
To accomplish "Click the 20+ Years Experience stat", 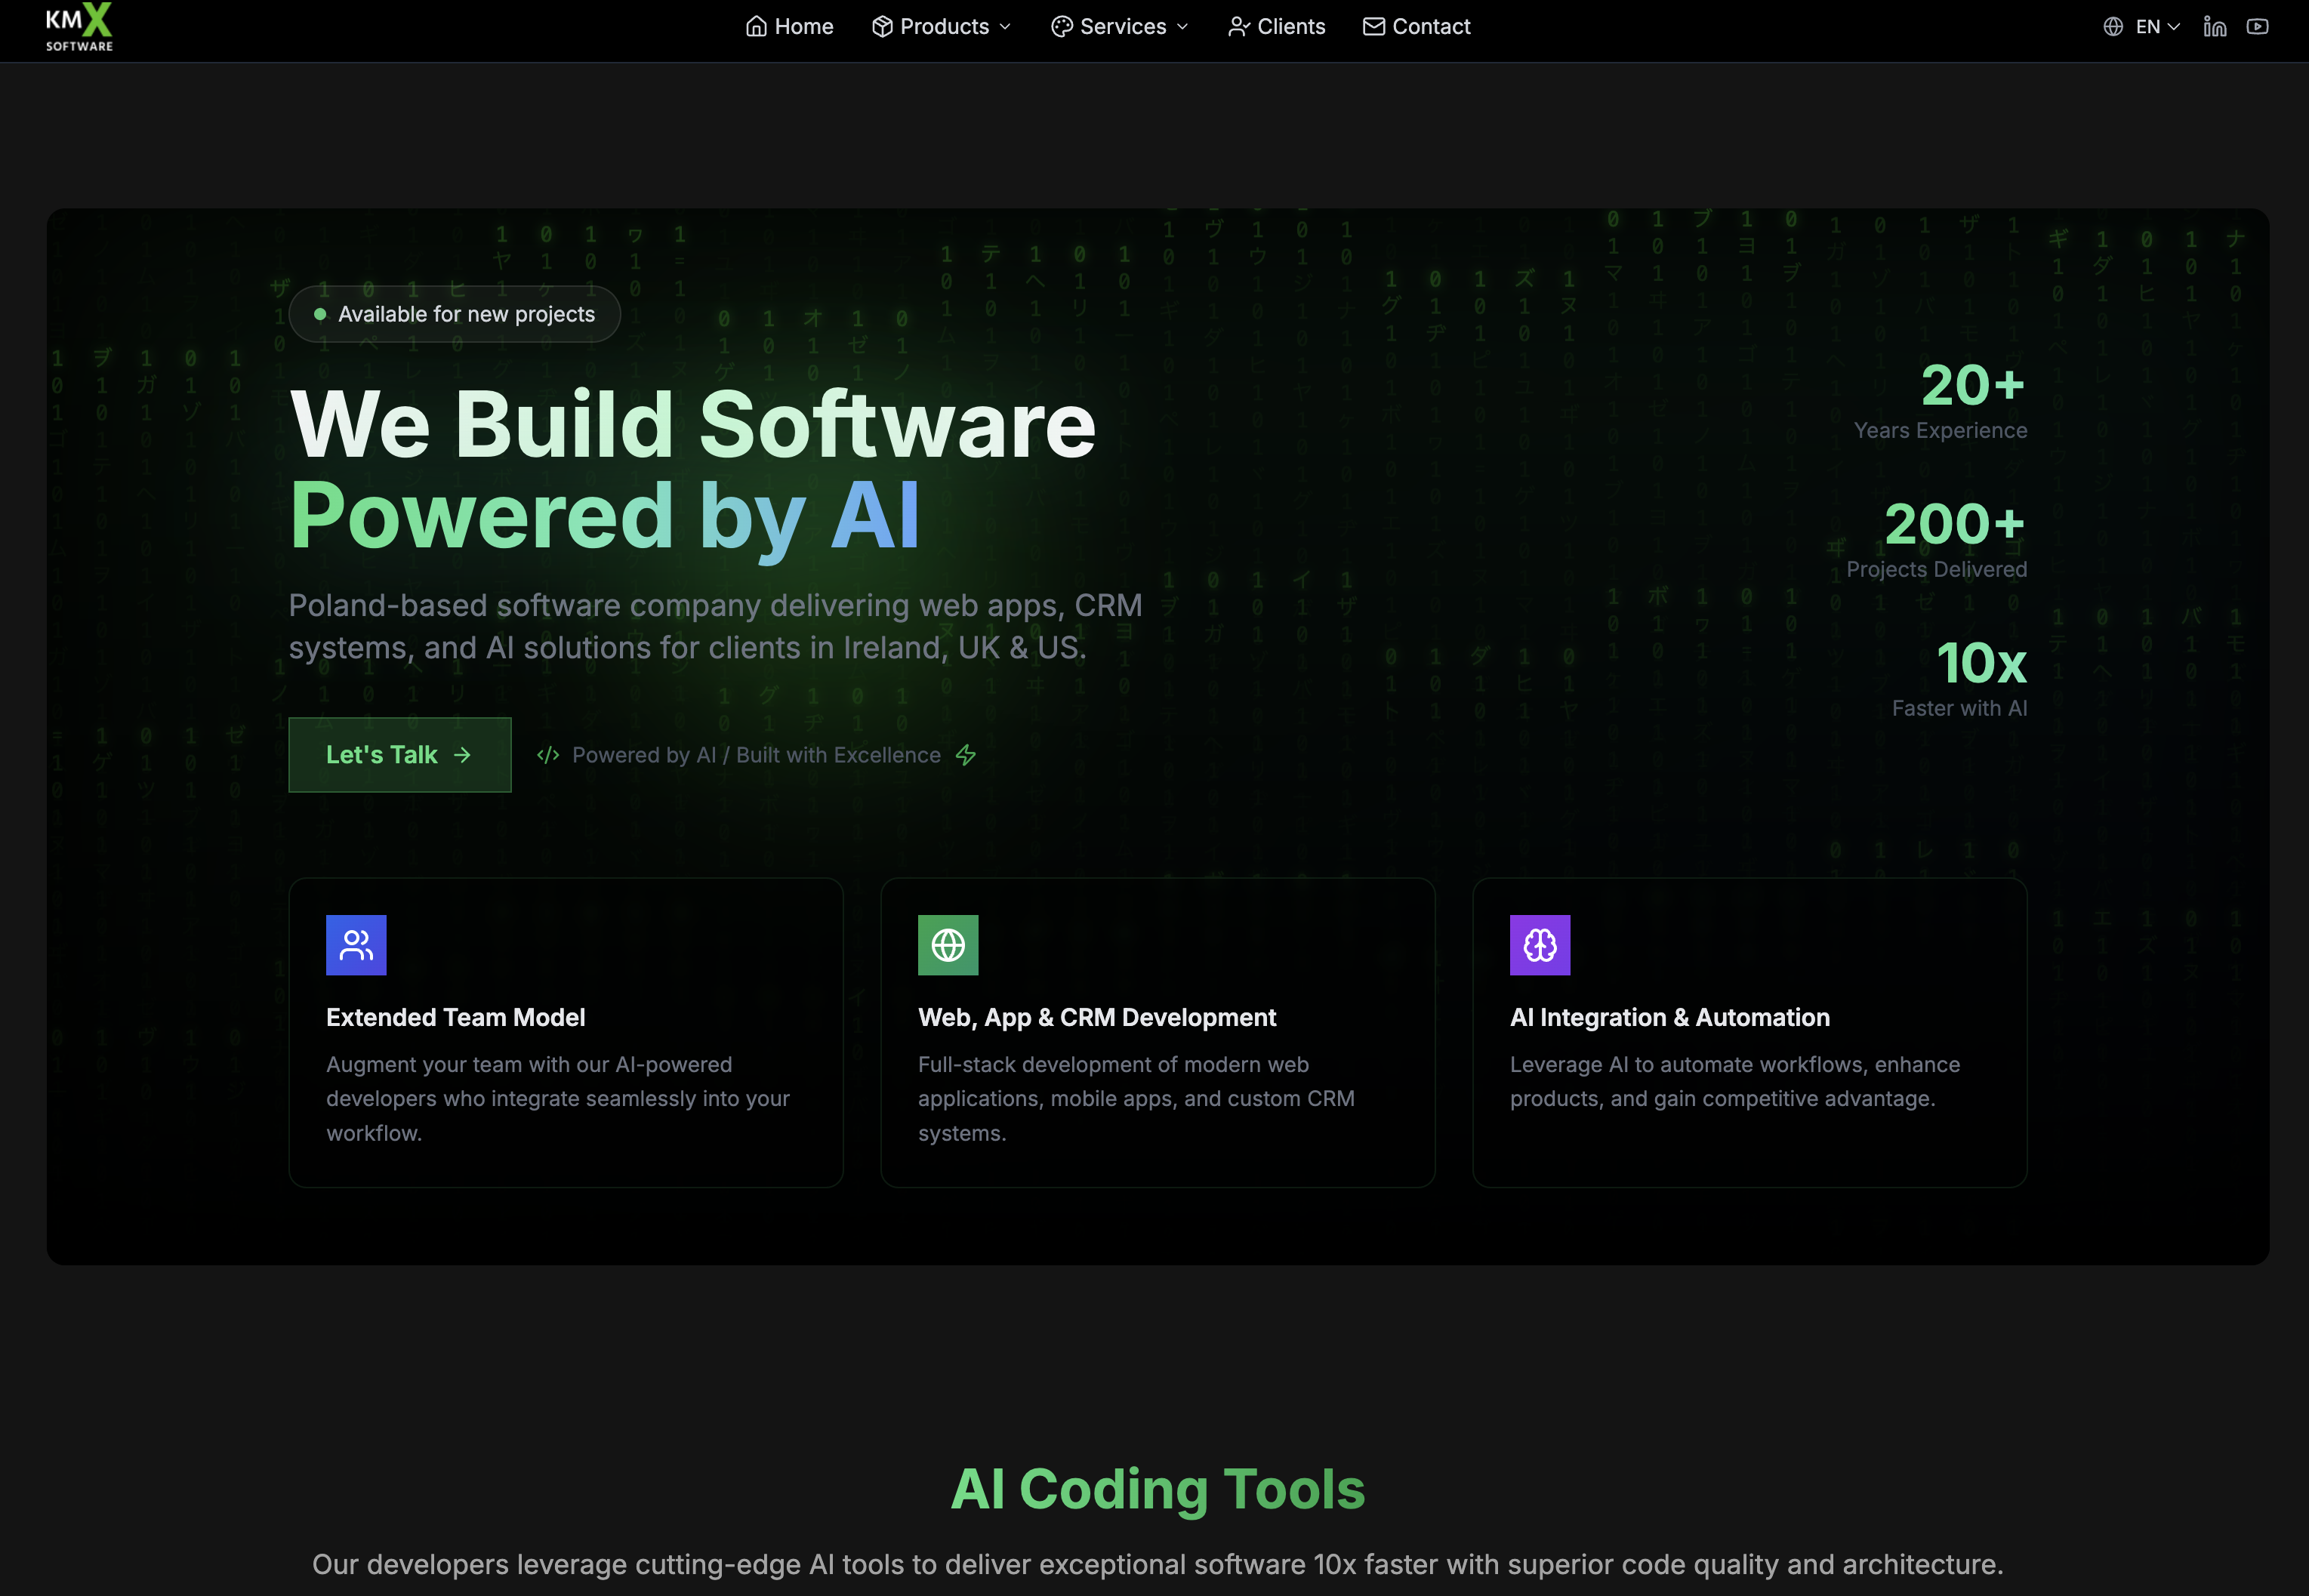I will click(1940, 401).
